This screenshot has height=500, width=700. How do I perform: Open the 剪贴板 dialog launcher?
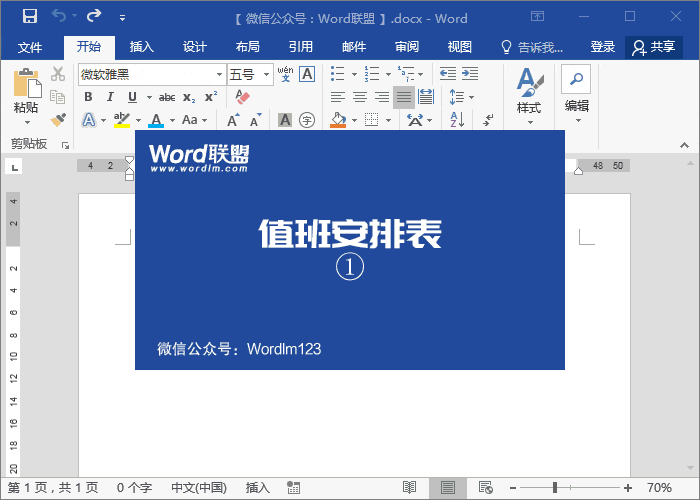tap(66, 145)
